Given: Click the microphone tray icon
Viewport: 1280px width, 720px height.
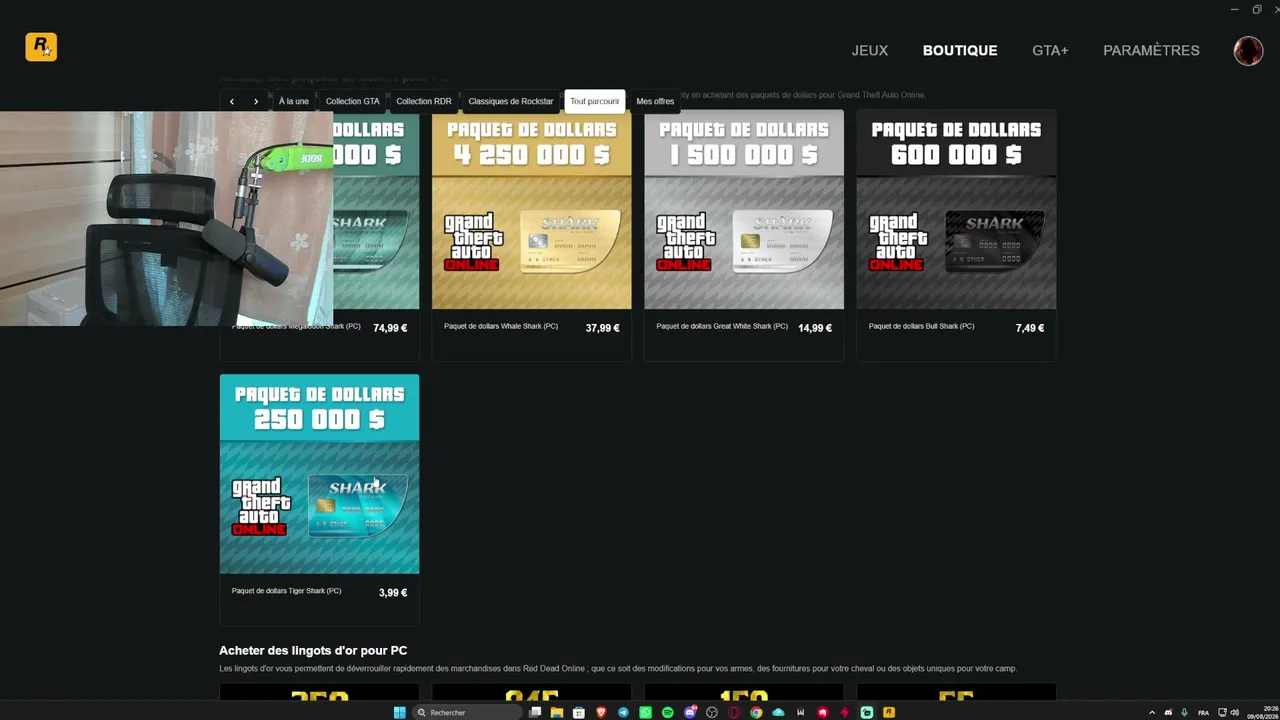Looking at the screenshot, I should pyautogui.click(x=1185, y=712).
